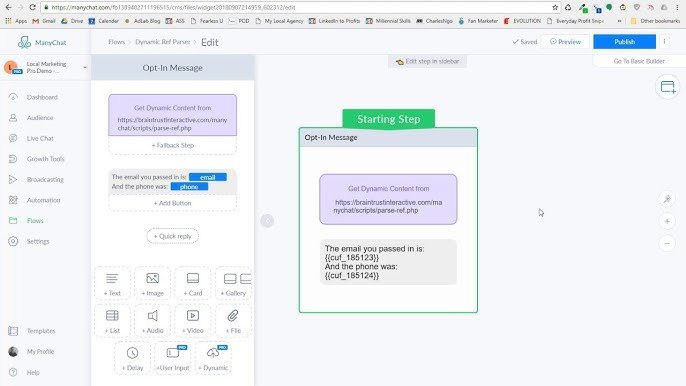Image resolution: width=686 pixels, height=386 pixels.
Task: Open the Other bookmarks folder
Action: 655,21
